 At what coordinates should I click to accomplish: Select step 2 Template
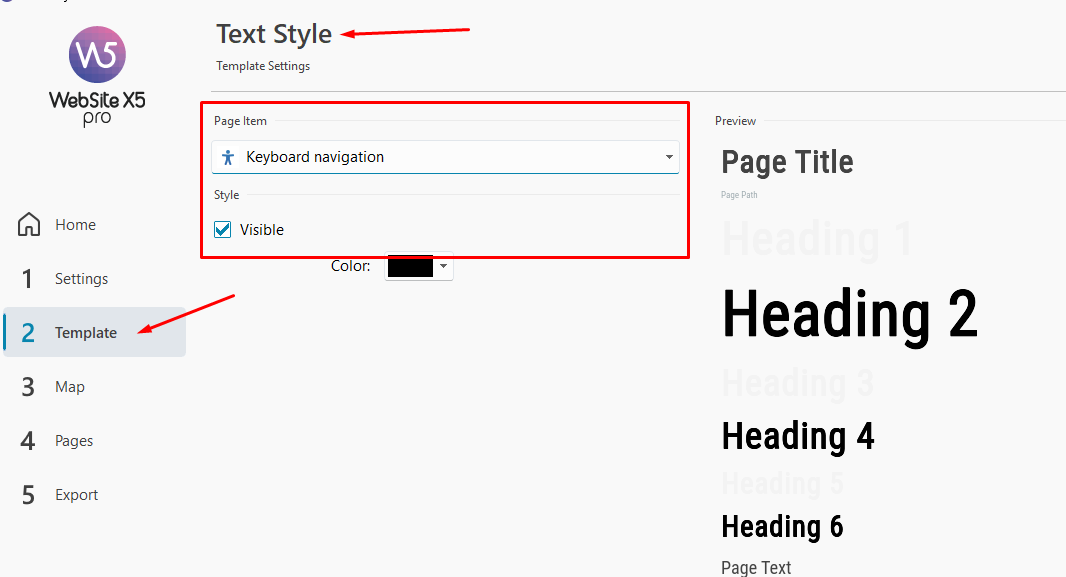click(x=94, y=332)
